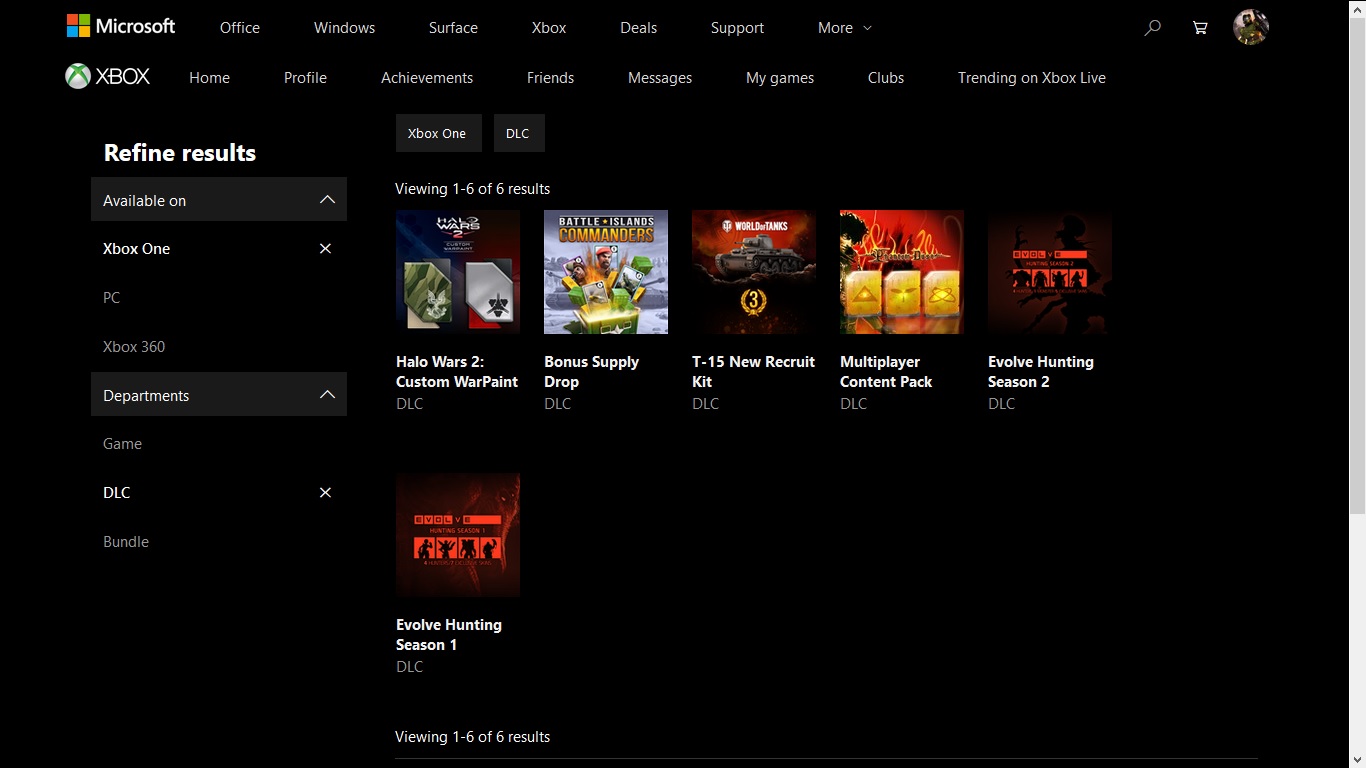Image resolution: width=1366 pixels, height=768 pixels.
Task: Filter results by PC platform
Action: (112, 298)
